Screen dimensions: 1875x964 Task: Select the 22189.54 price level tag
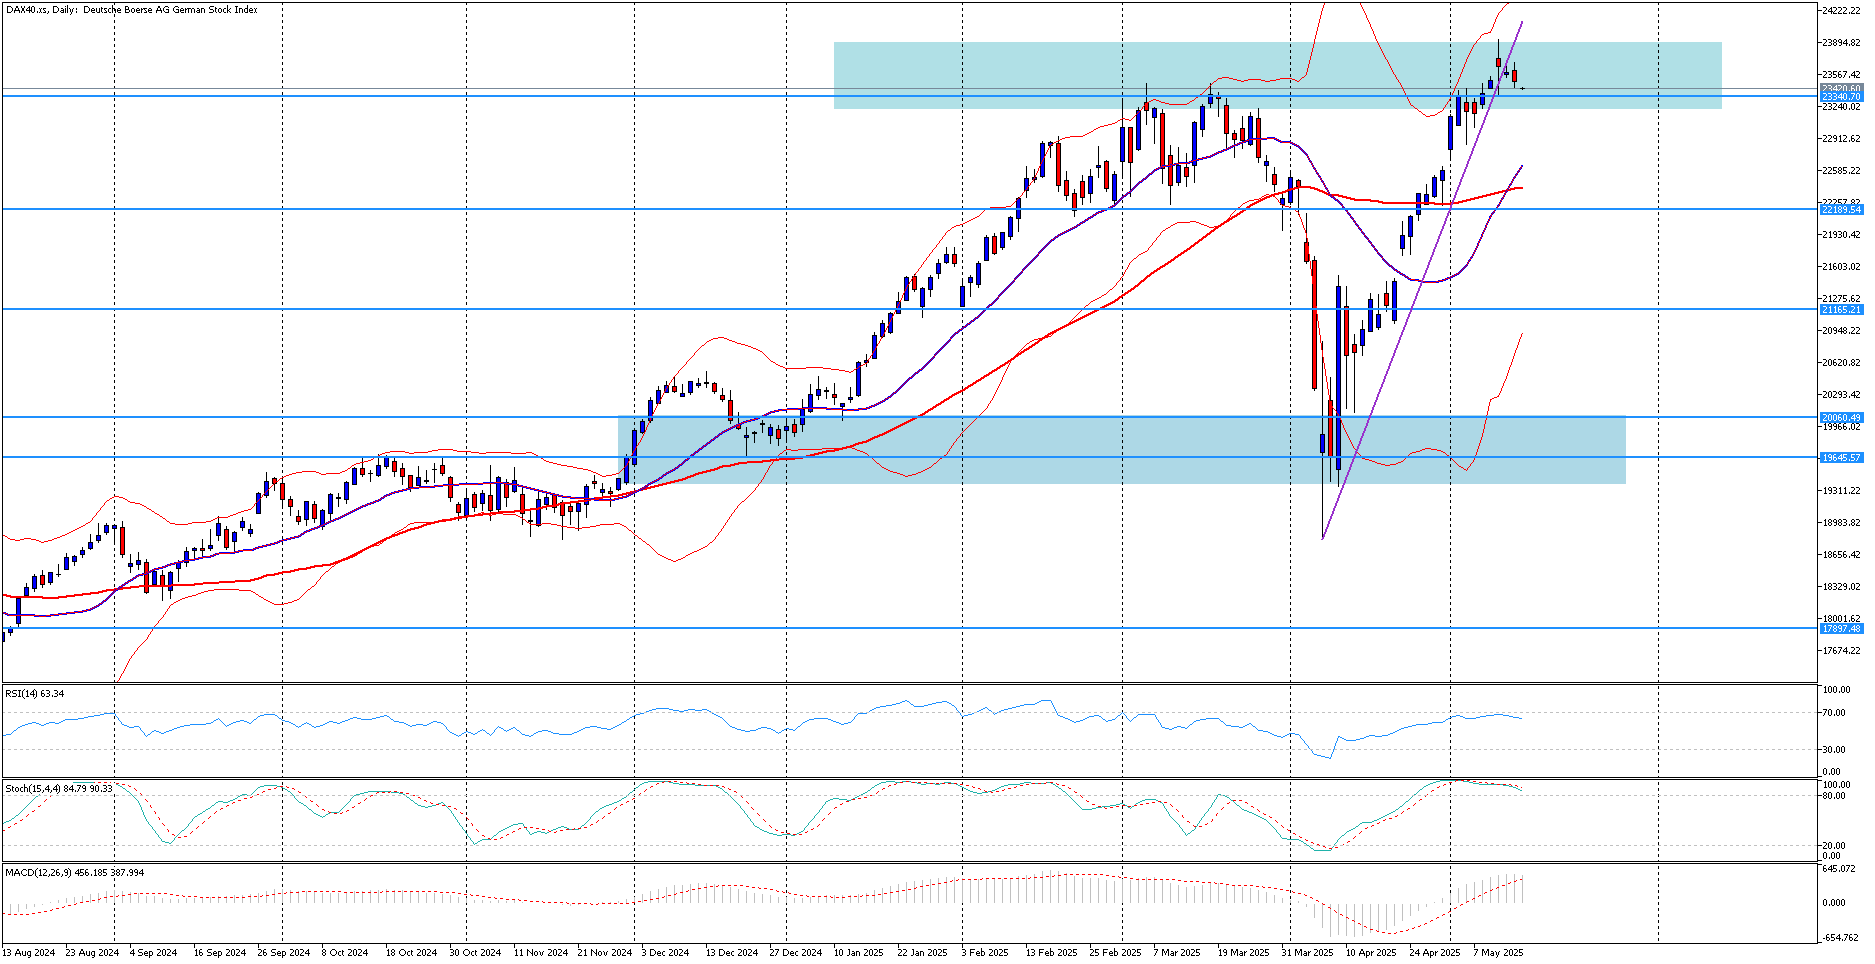(1841, 210)
